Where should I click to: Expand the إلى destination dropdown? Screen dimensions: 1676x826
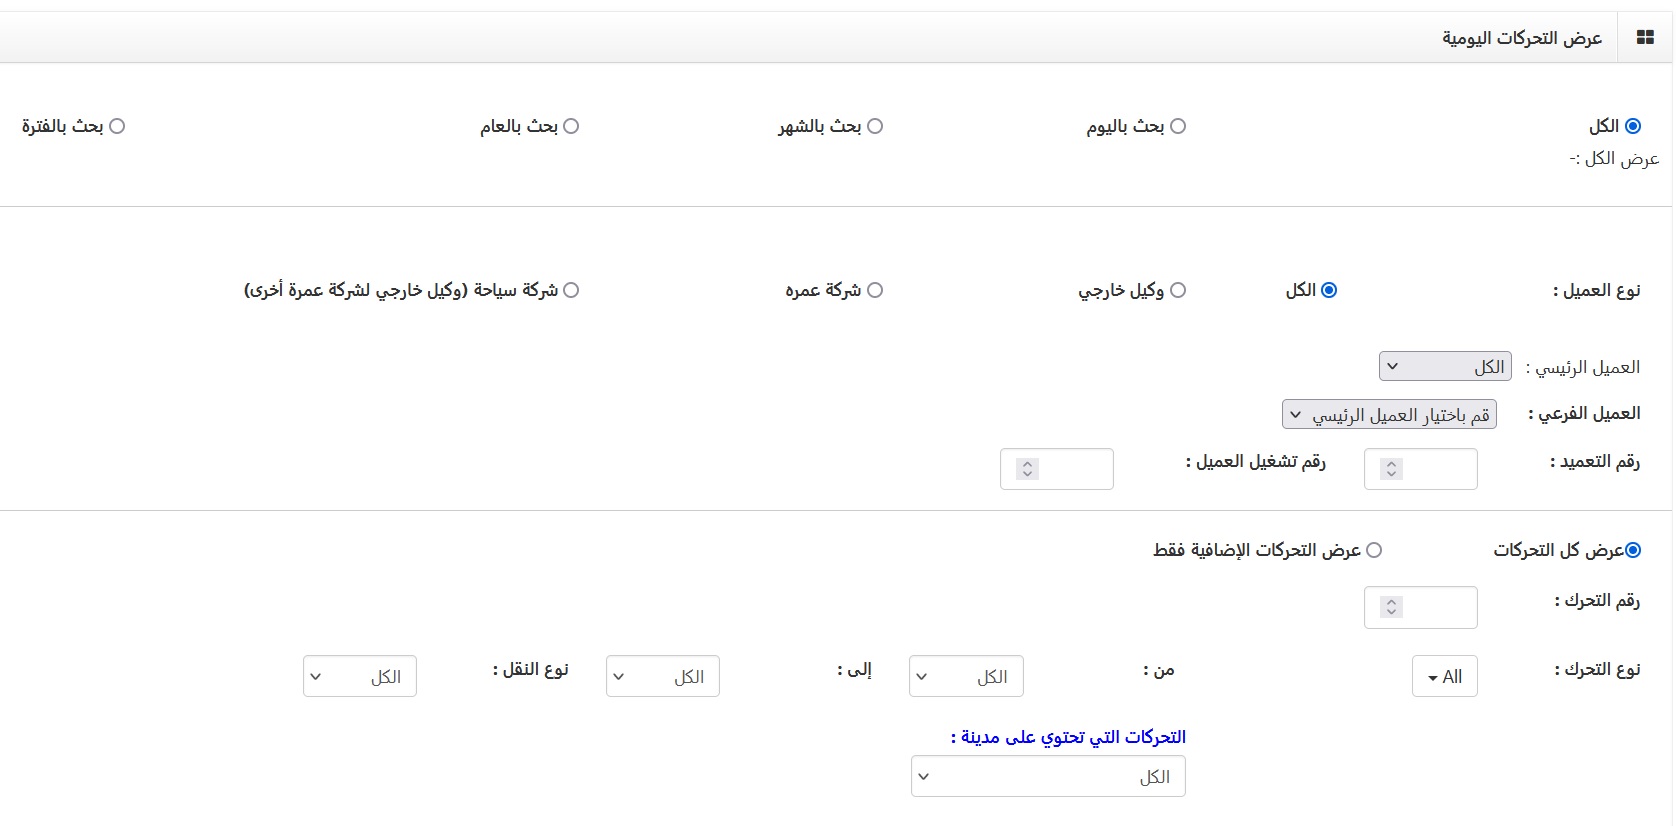coord(663,677)
